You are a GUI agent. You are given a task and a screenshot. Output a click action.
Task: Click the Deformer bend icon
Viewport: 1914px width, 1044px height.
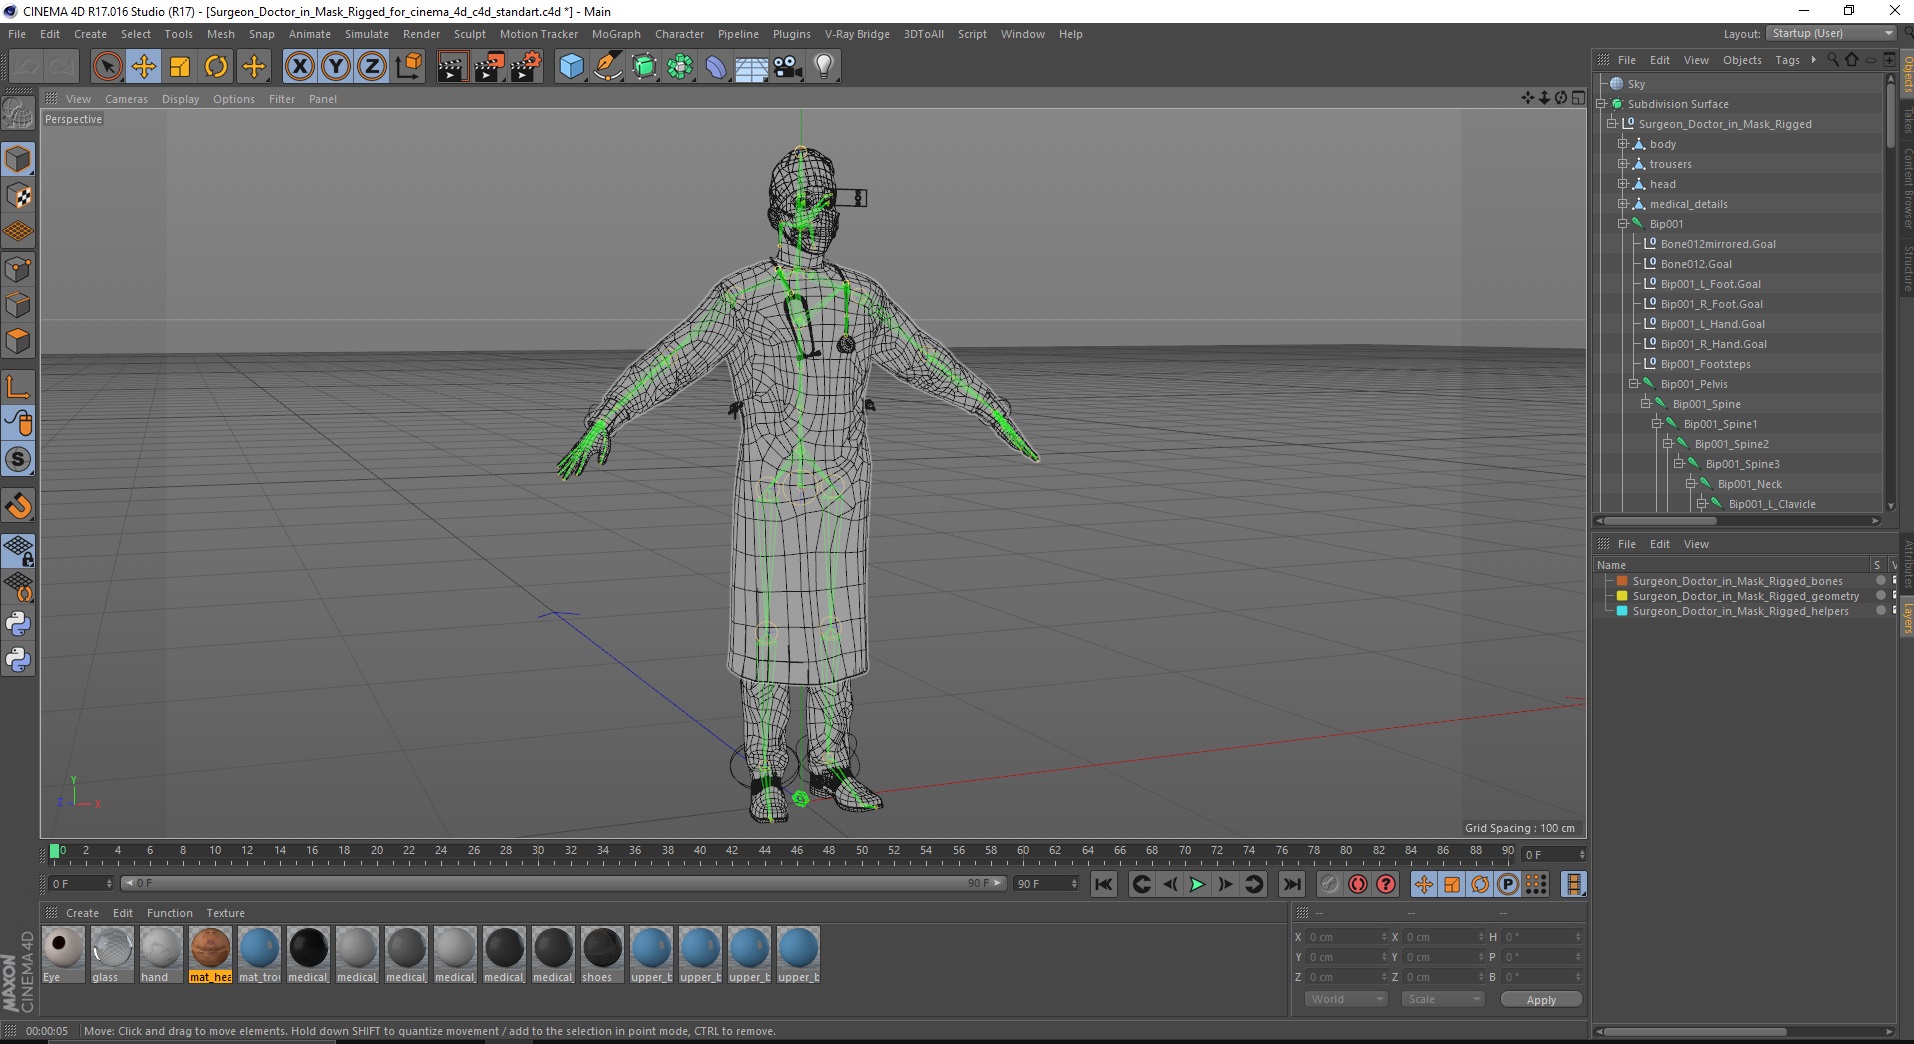coord(716,67)
